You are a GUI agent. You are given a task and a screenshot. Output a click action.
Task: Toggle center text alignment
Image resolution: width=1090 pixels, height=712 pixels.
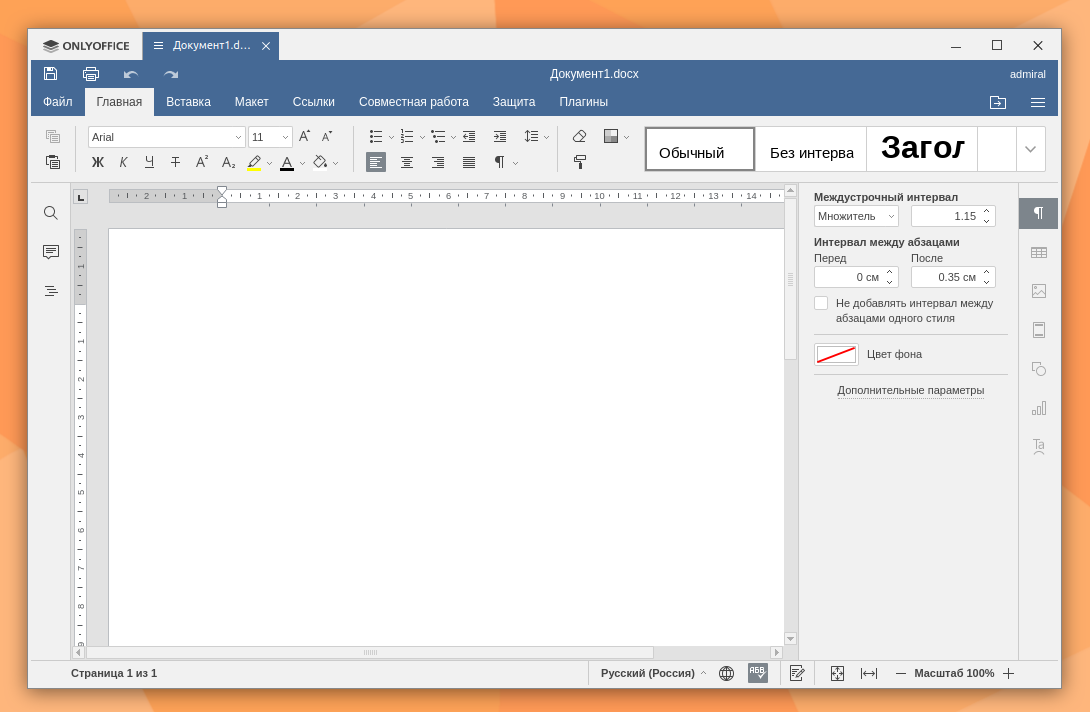click(x=407, y=162)
